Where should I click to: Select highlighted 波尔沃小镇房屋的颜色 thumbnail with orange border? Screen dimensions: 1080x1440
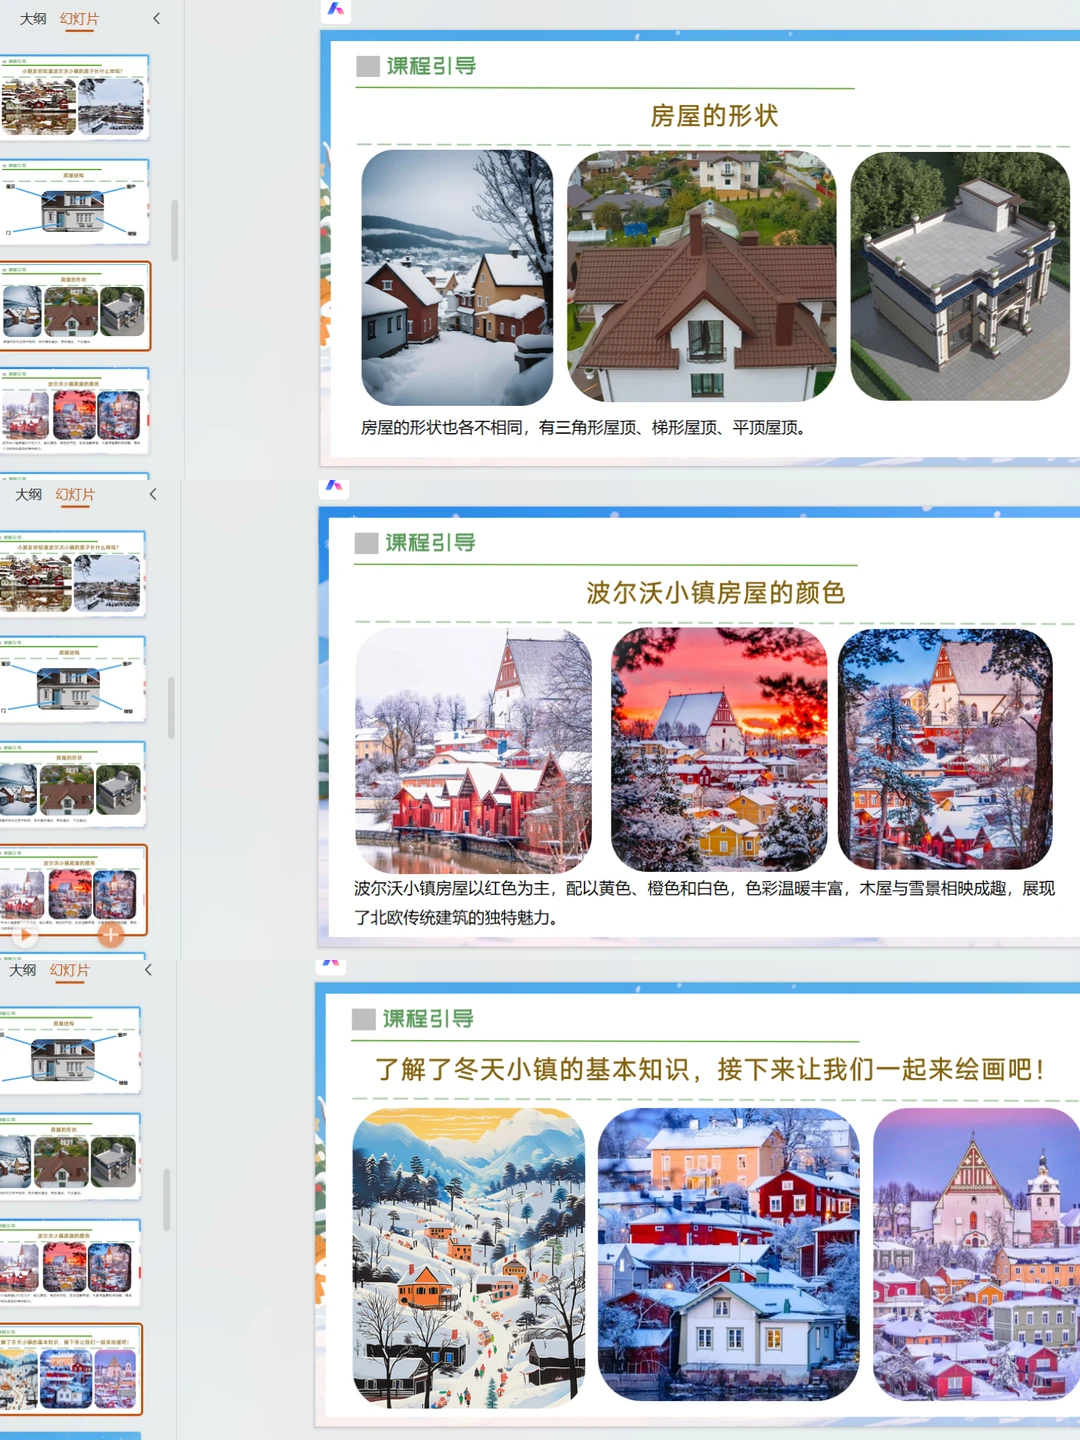coord(72,890)
